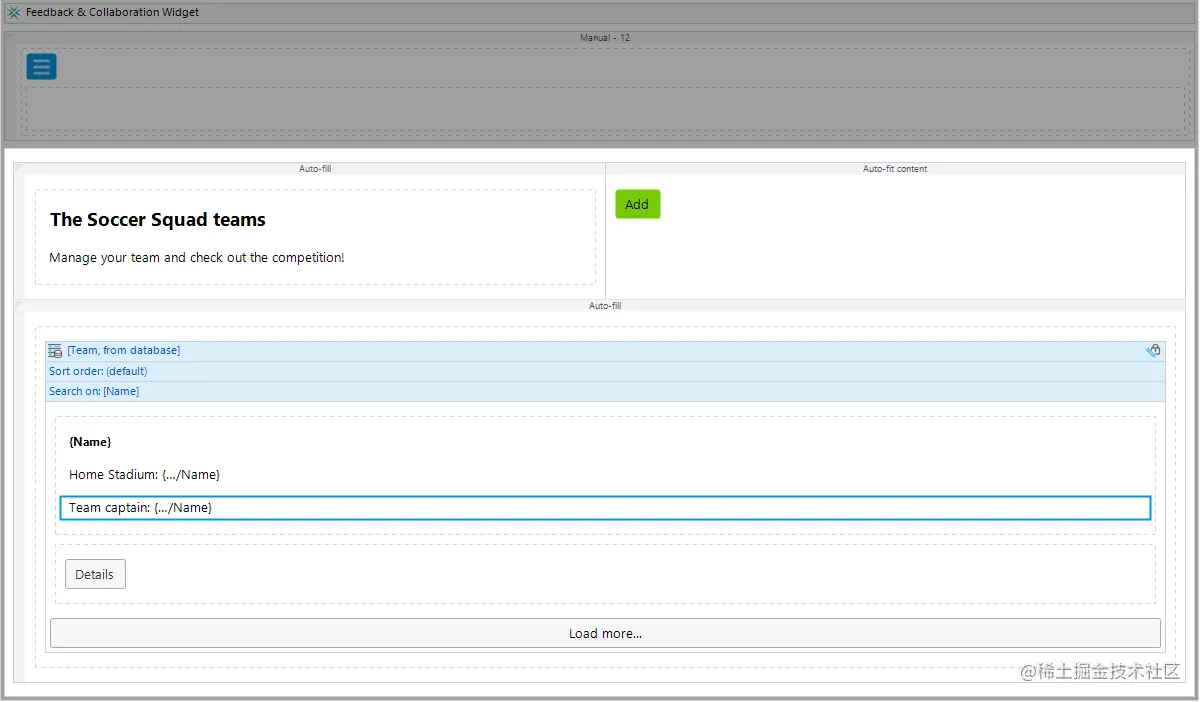Select the Team captain: {.../Name} field
This screenshot has height=702, width=1201.
tap(605, 508)
